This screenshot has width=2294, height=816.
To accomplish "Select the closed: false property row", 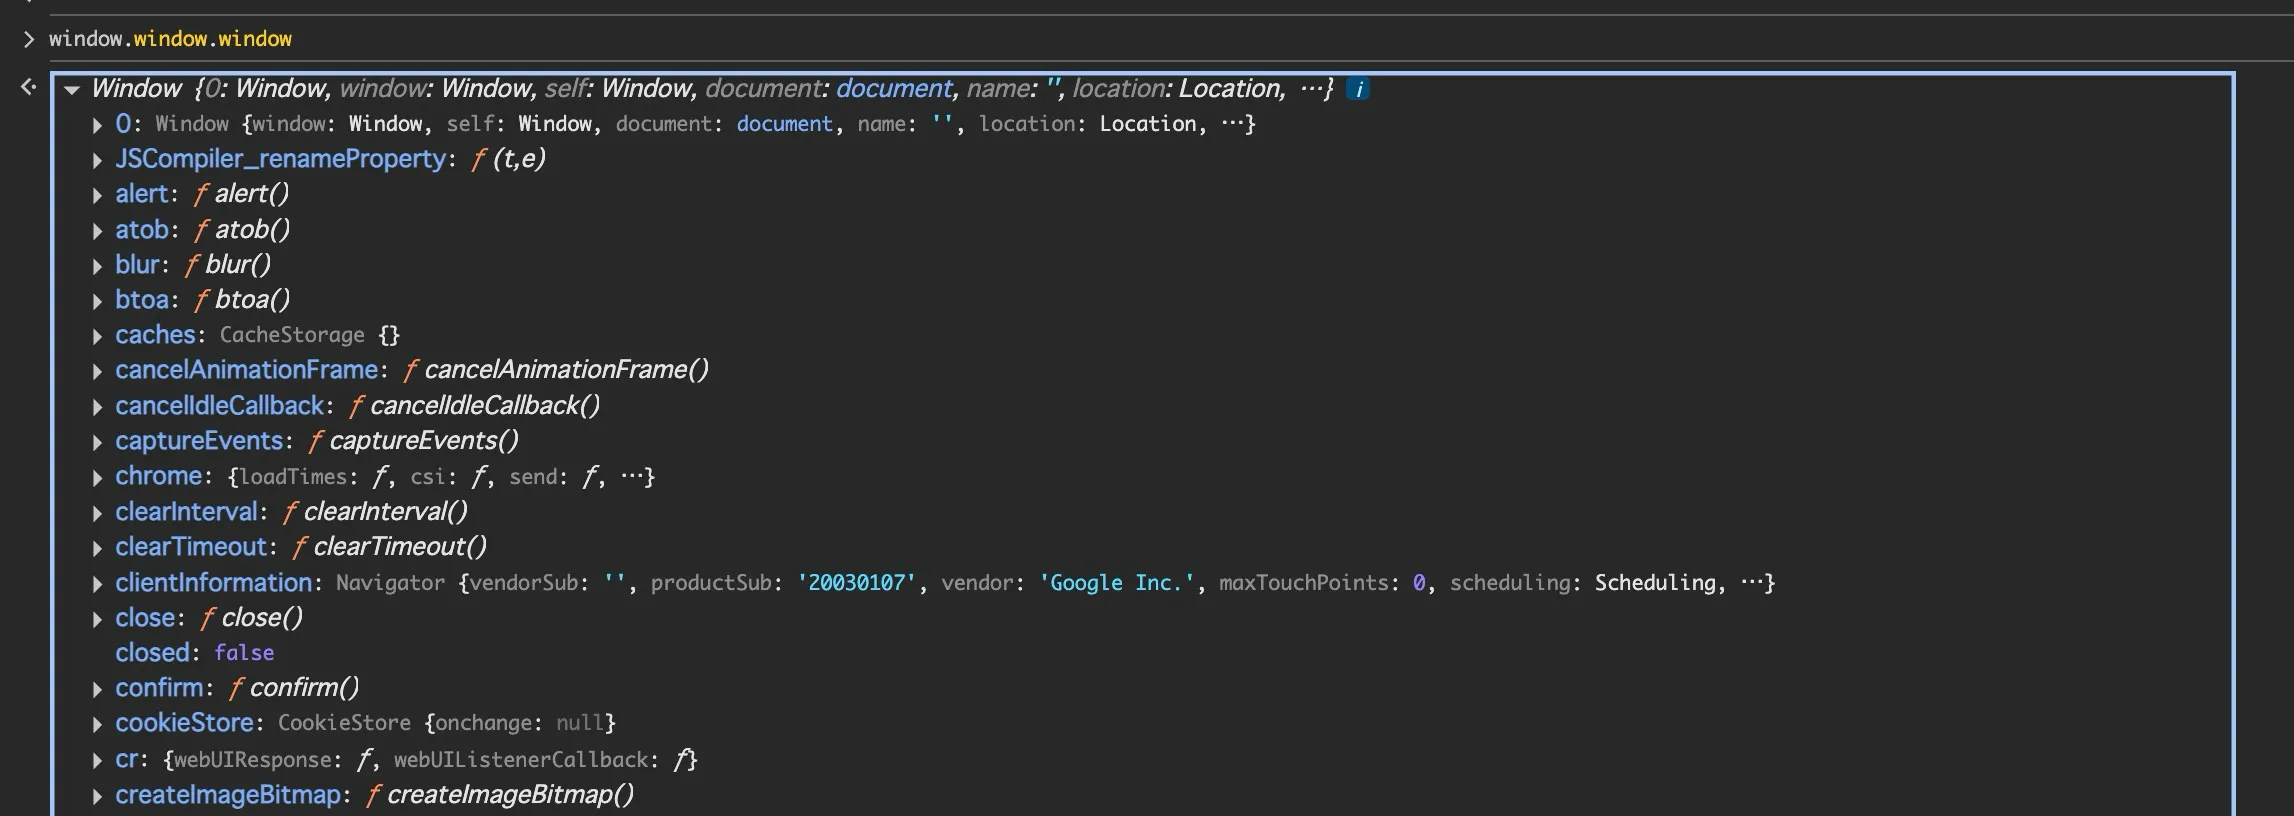I will pyautogui.click(x=194, y=653).
